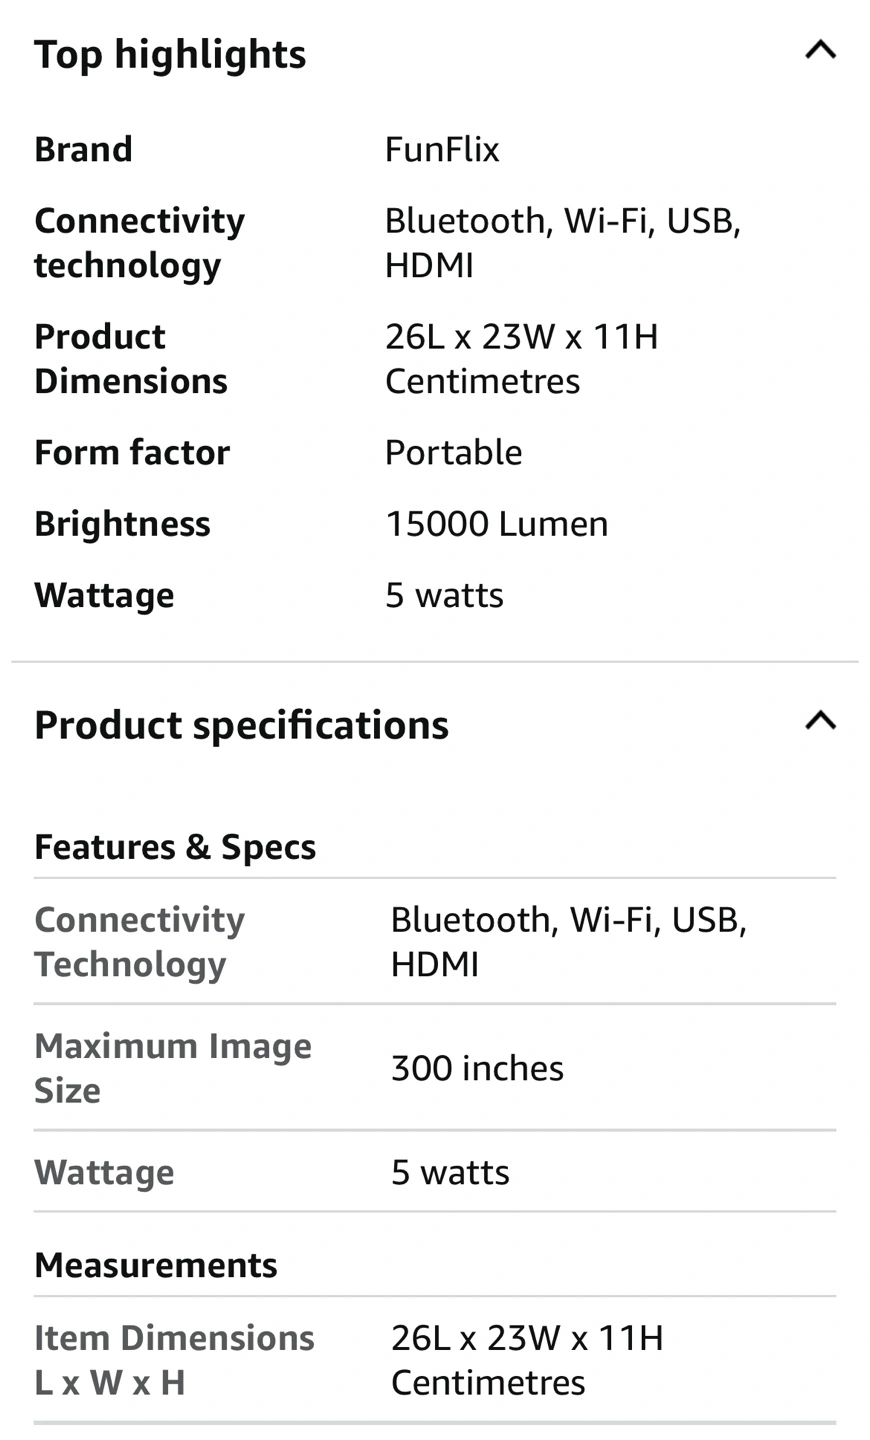Viewport: 870px width, 1440px height.
Task: Tap Wattage row in Top highlights
Action: (435, 595)
